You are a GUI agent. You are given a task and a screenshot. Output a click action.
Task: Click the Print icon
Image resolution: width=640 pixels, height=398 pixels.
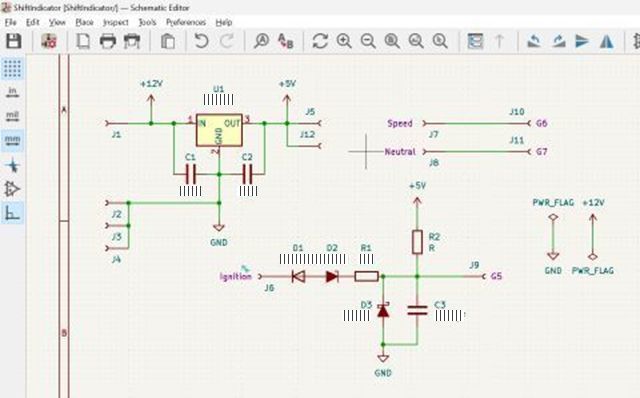(108, 41)
